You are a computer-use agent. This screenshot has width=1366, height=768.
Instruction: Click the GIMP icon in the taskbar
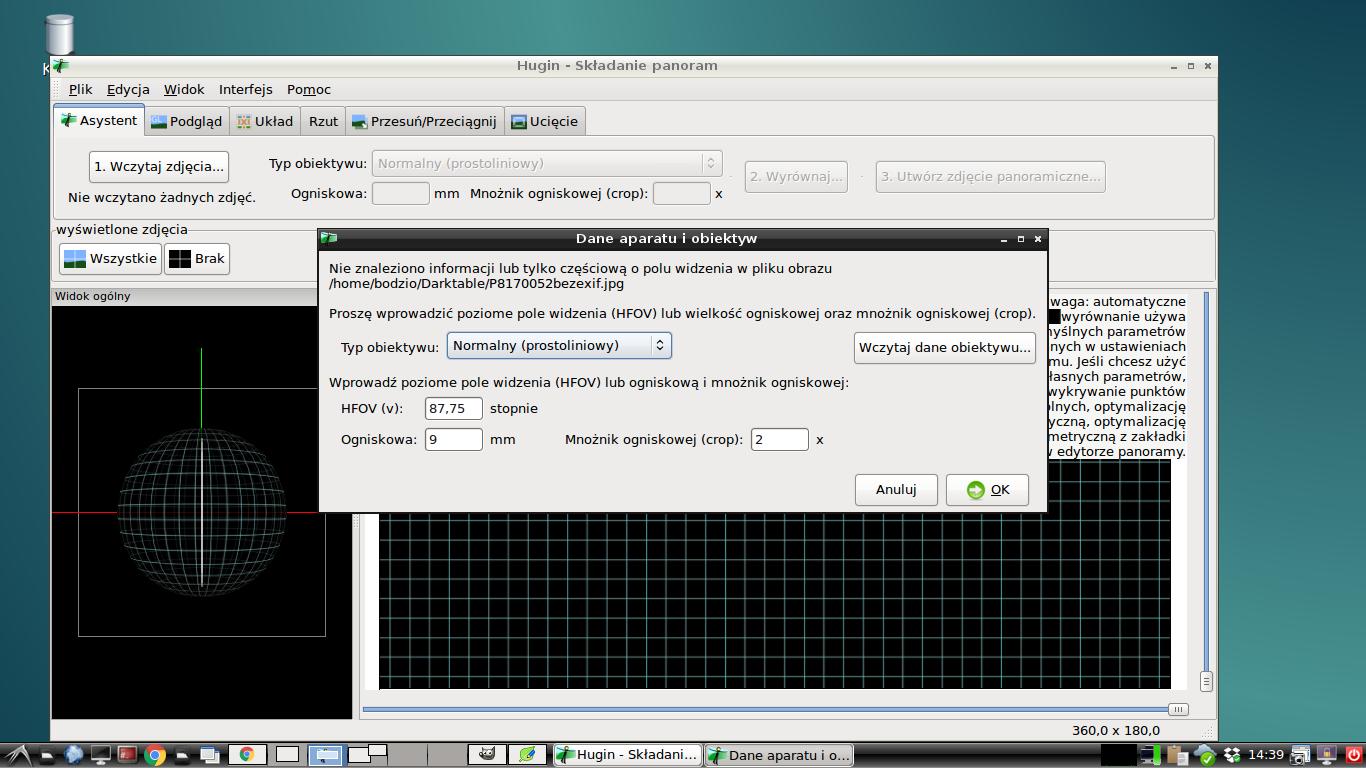click(x=487, y=754)
